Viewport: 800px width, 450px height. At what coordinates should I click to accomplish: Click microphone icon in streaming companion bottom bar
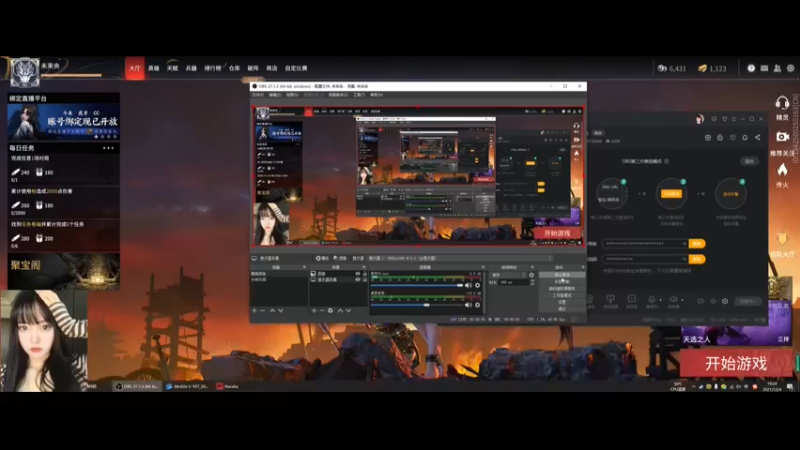(x=652, y=300)
